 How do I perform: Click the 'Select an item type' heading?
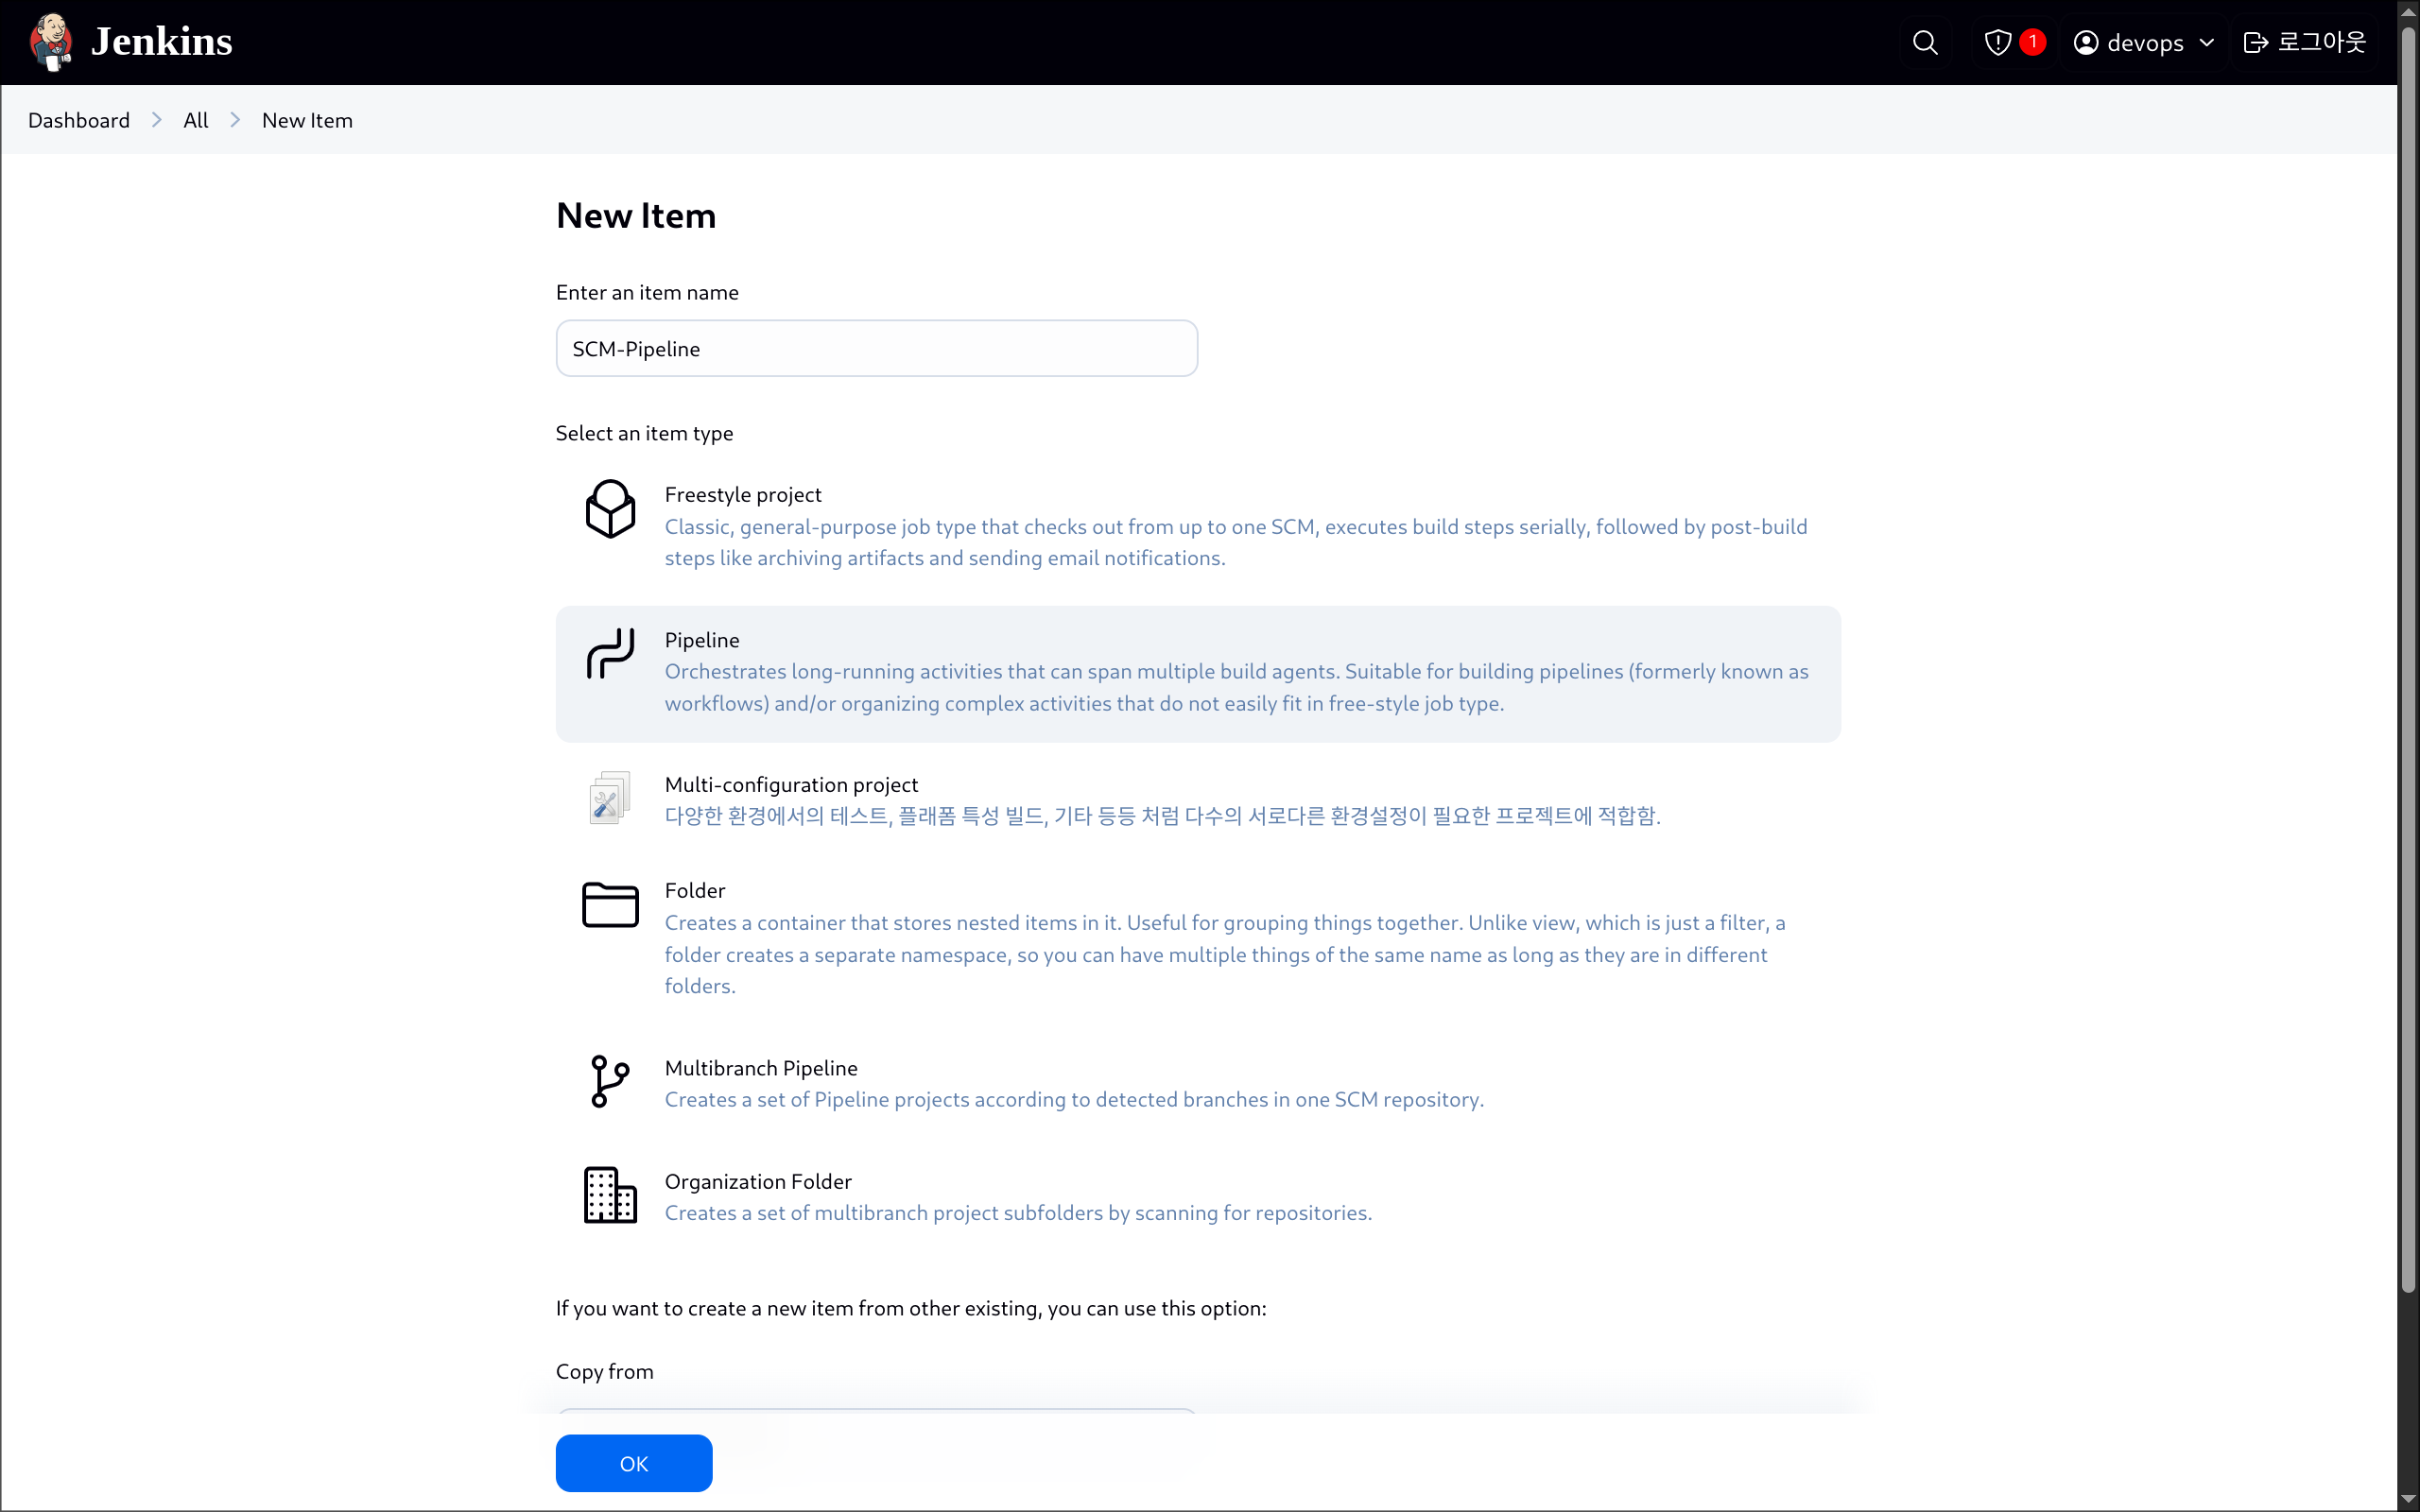point(644,433)
